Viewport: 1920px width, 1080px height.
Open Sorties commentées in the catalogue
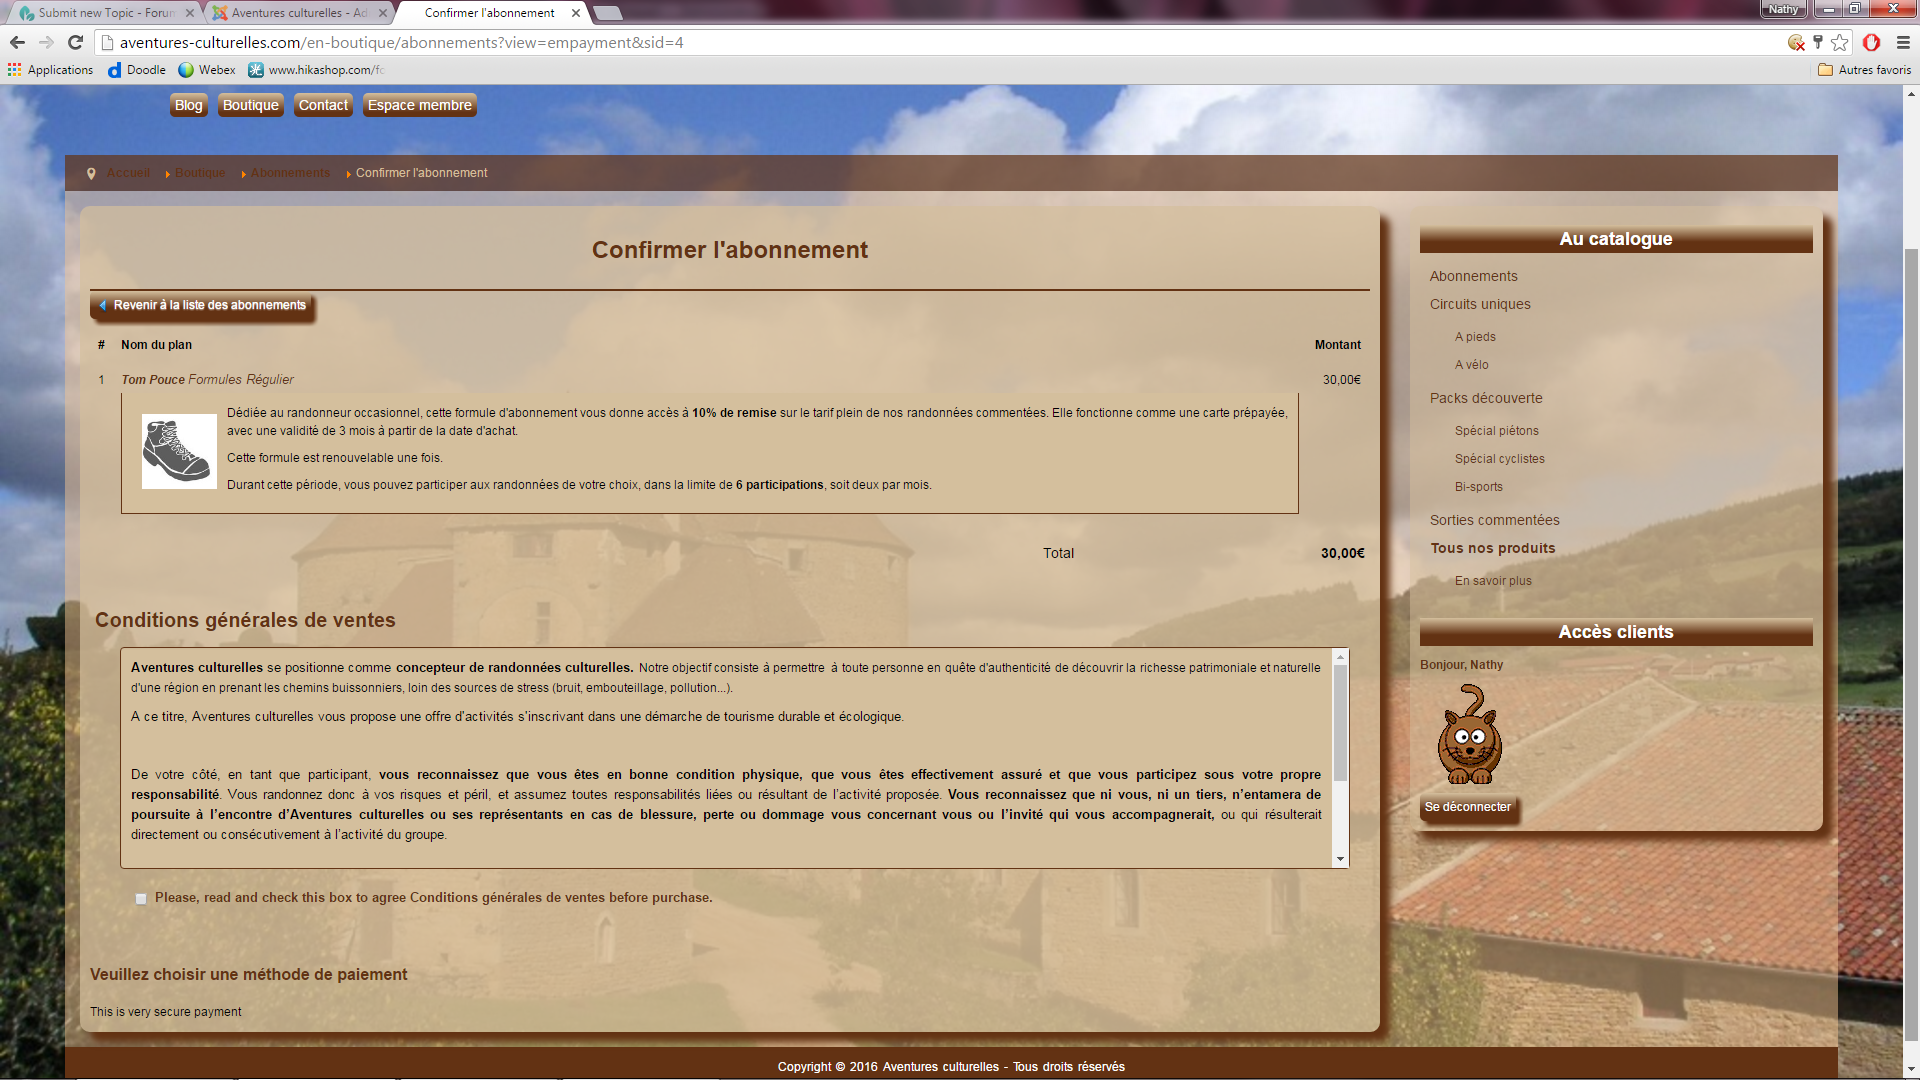[1494, 520]
